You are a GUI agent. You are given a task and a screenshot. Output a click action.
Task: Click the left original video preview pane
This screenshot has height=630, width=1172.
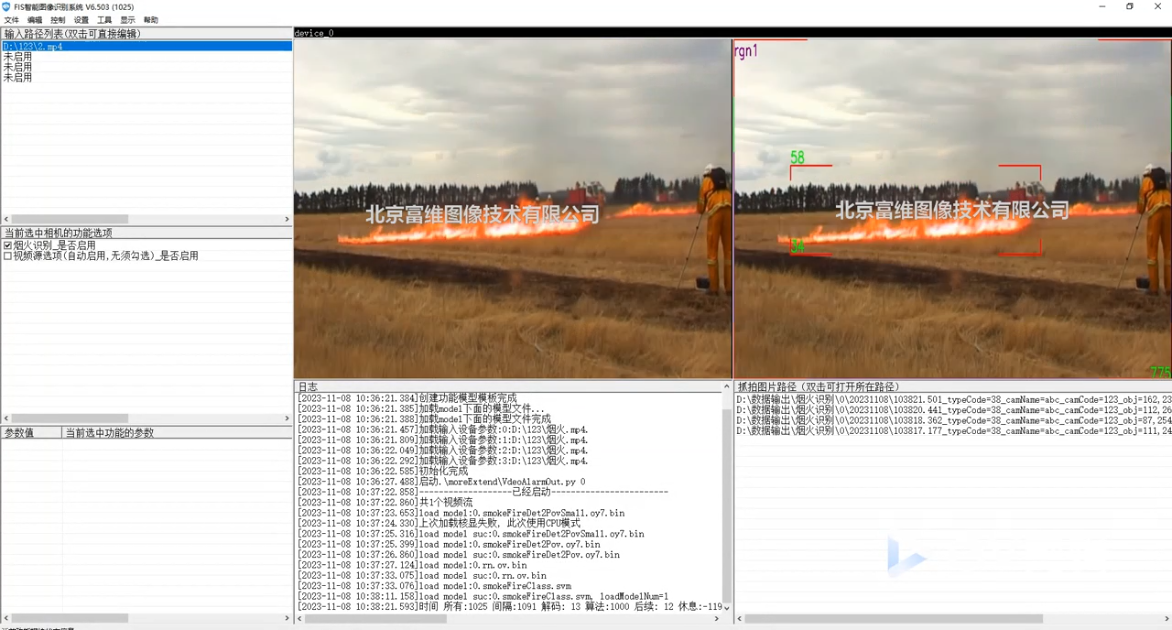(513, 209)
